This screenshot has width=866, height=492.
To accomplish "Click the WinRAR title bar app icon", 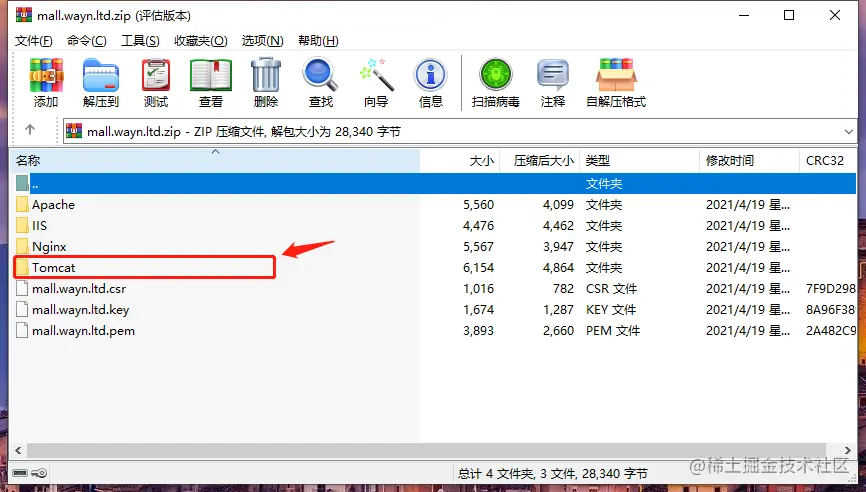I will coord(24,15).
